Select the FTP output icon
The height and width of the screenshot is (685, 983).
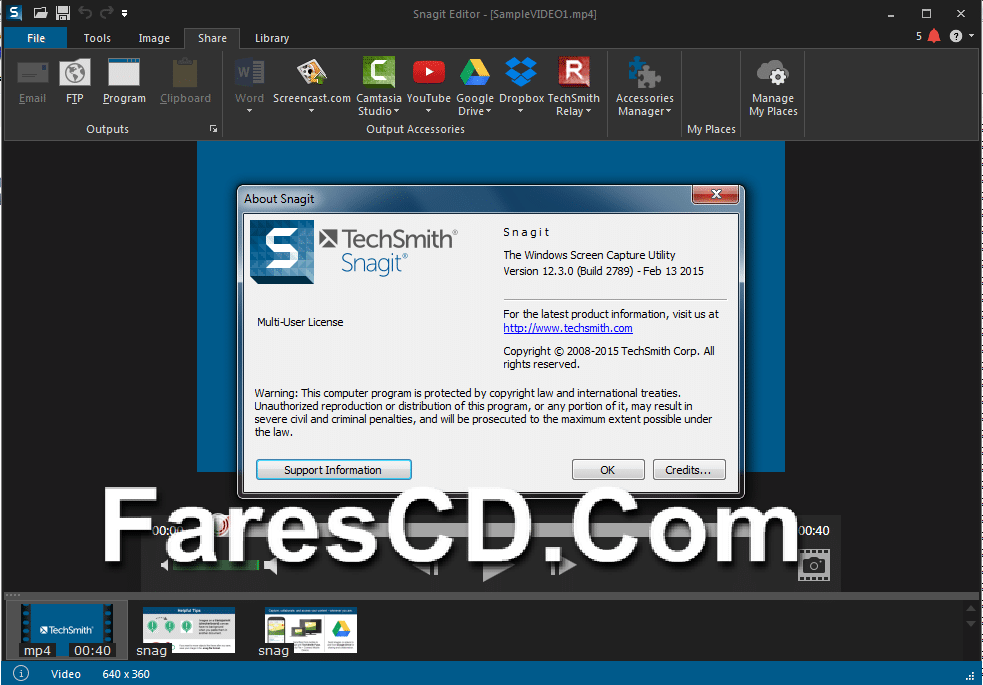75,73
